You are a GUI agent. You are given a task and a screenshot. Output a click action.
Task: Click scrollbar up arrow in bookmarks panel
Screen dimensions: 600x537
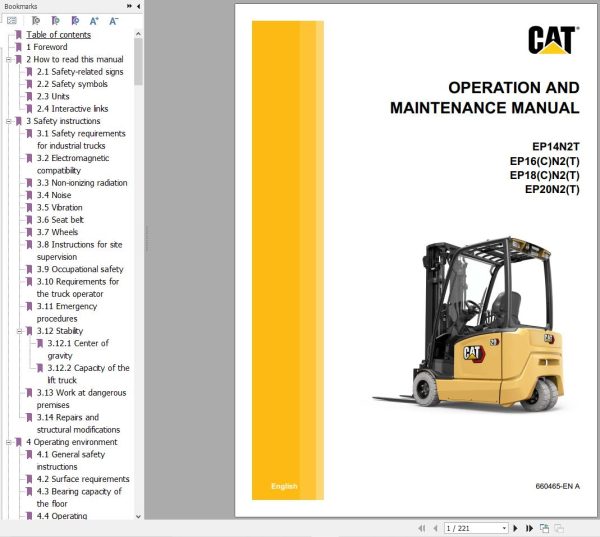point(139,34)
